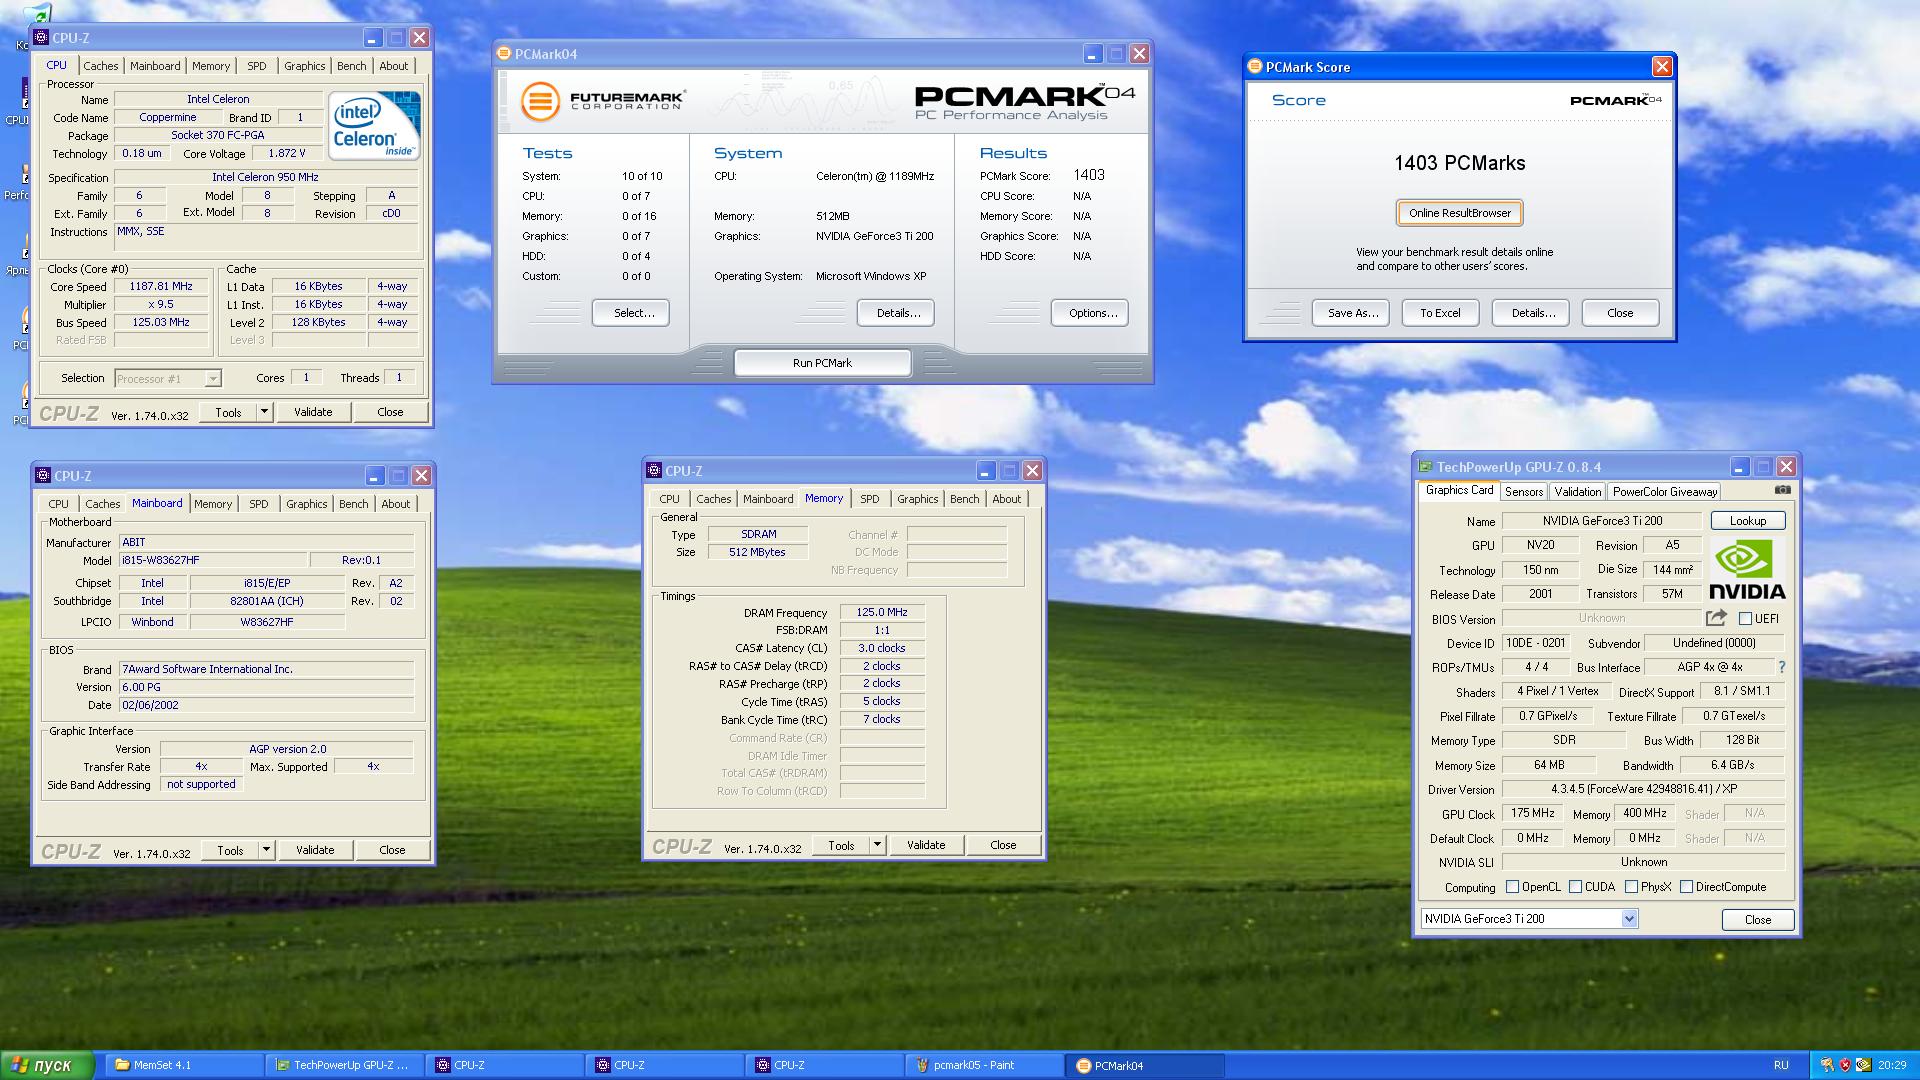Open About tab in CPU-Z Memory window
1920x1080 pixels.
(1007, 499)
